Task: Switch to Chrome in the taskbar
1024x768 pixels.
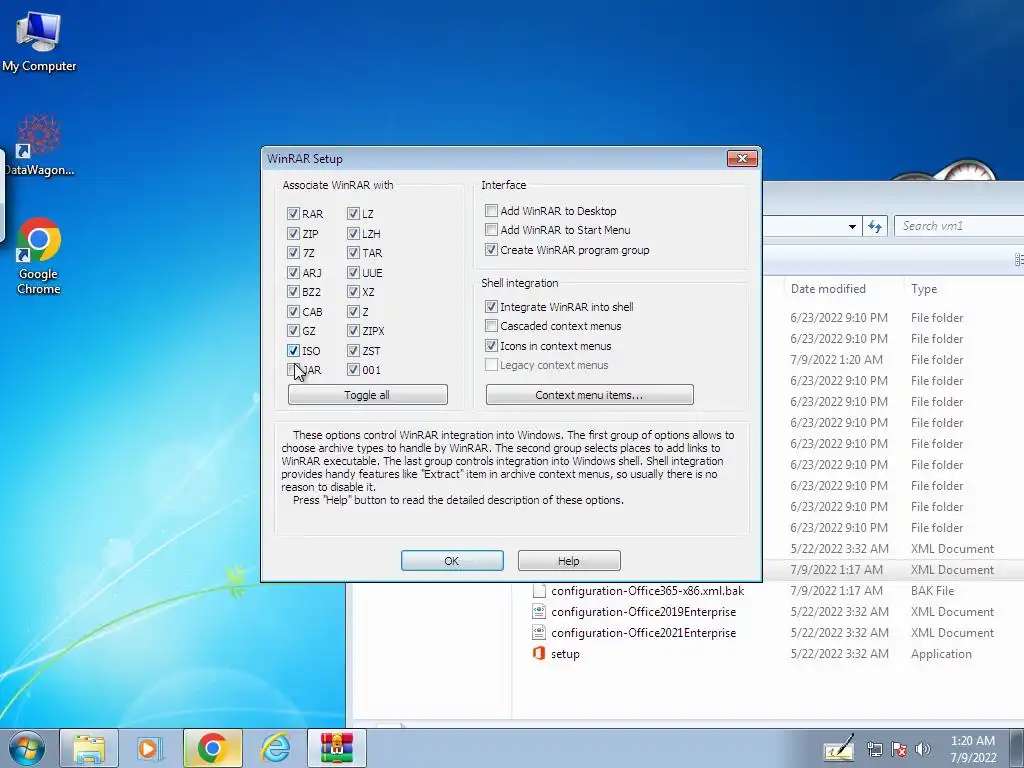Action: point(212,748)
